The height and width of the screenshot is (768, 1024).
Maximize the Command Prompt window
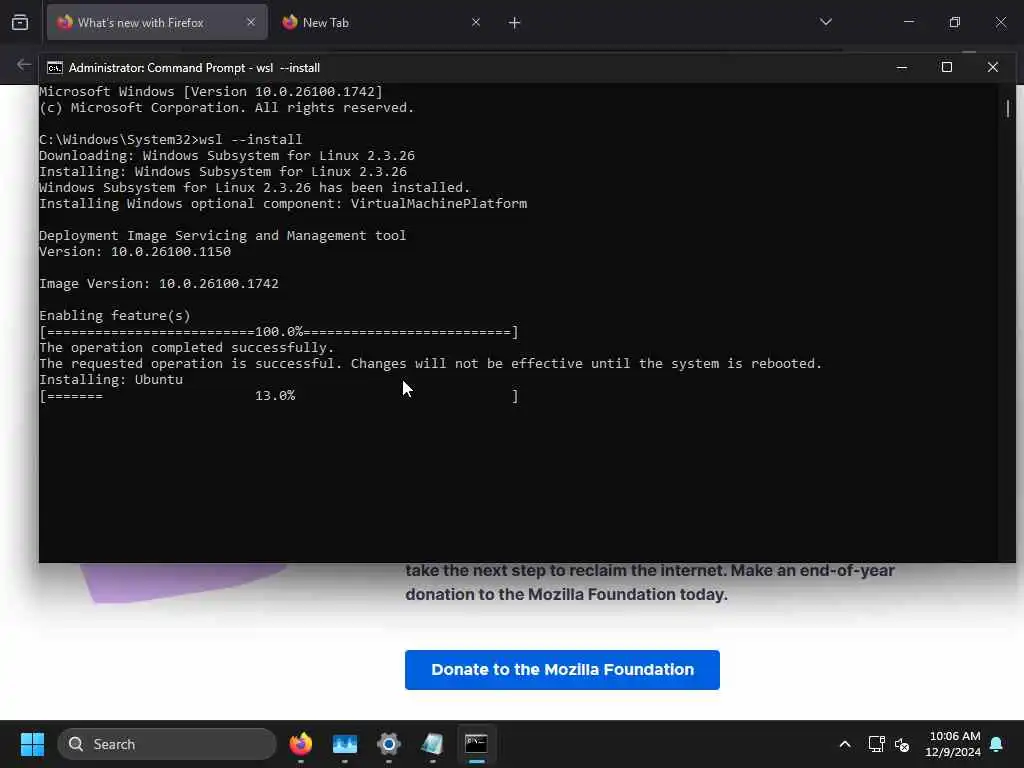tap(946, 67)
